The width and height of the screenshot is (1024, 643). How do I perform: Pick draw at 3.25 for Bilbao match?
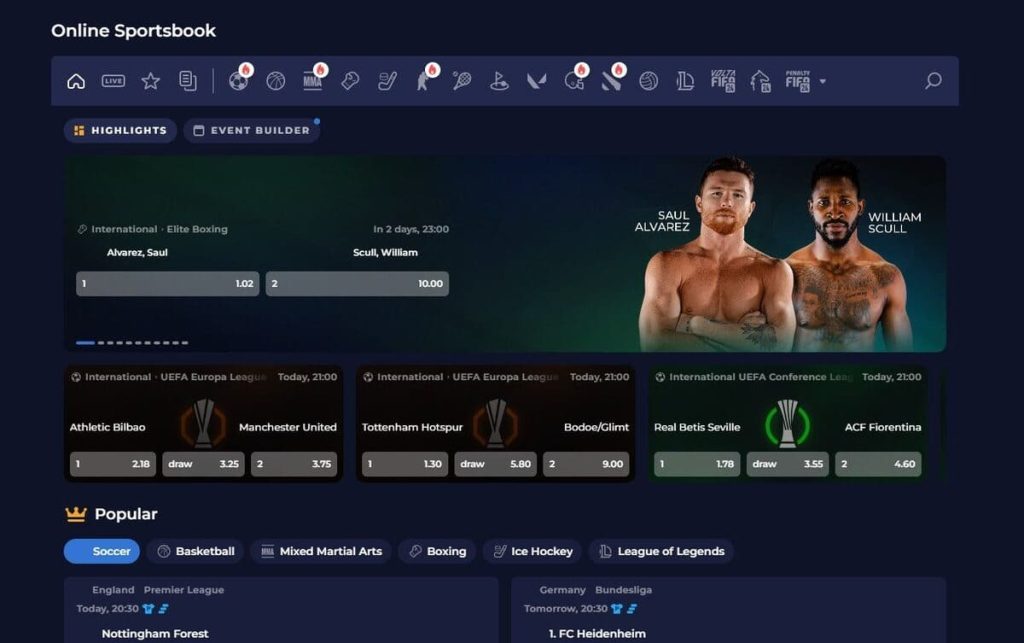[203, 464]
